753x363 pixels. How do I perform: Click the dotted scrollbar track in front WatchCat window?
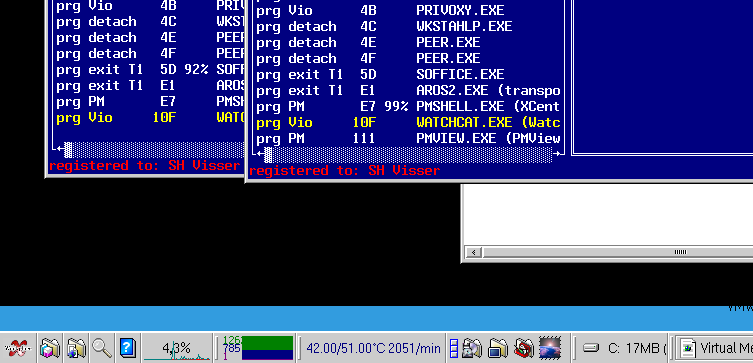413,154
